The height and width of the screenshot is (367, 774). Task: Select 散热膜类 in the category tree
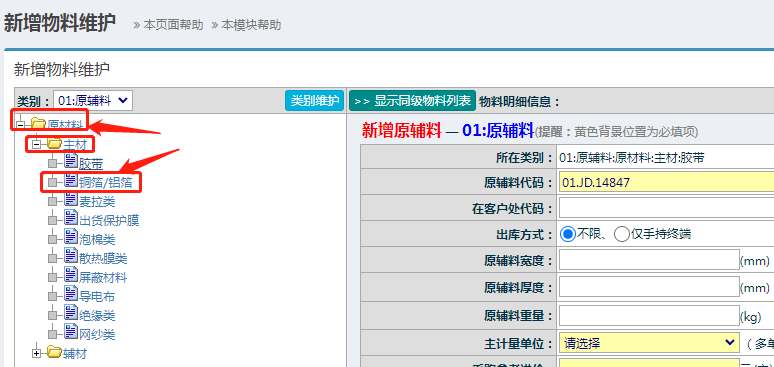[103, 258]
